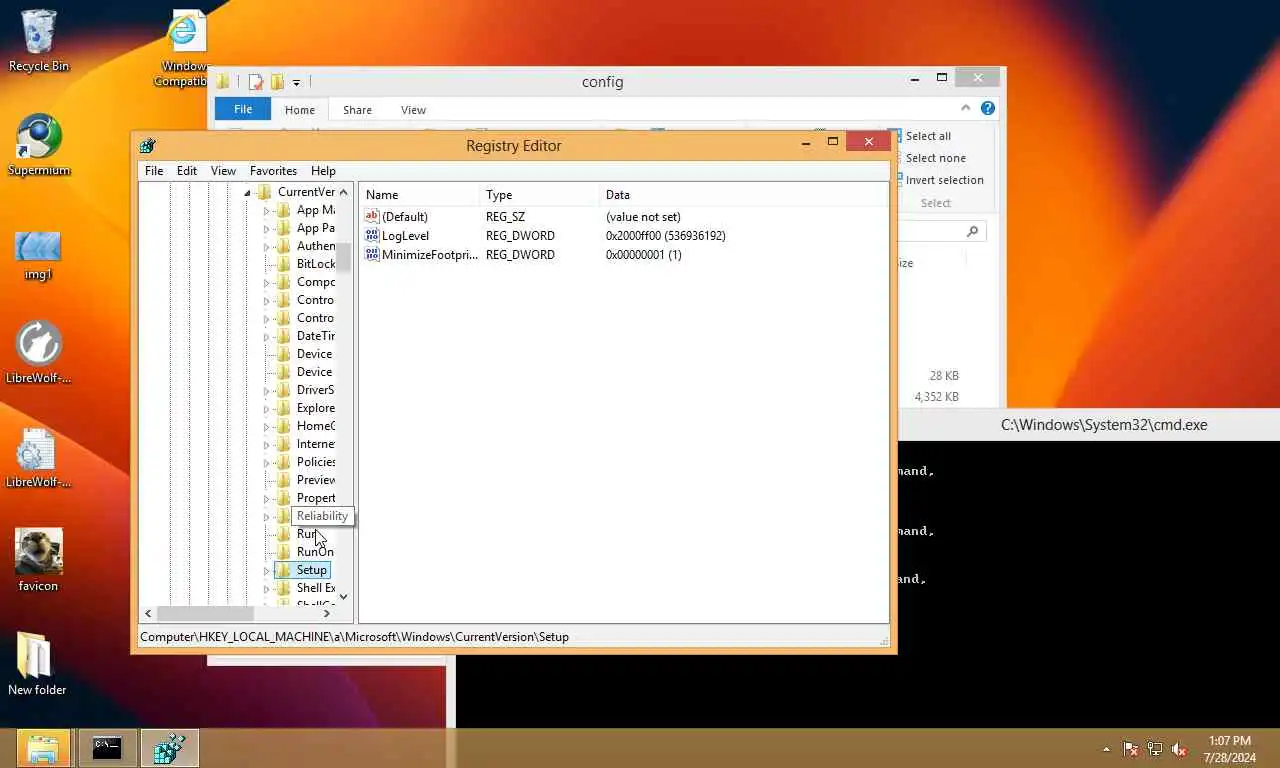Select the New folder desktop icon
The image size is (1280, 768).
(x=37, y=664)
